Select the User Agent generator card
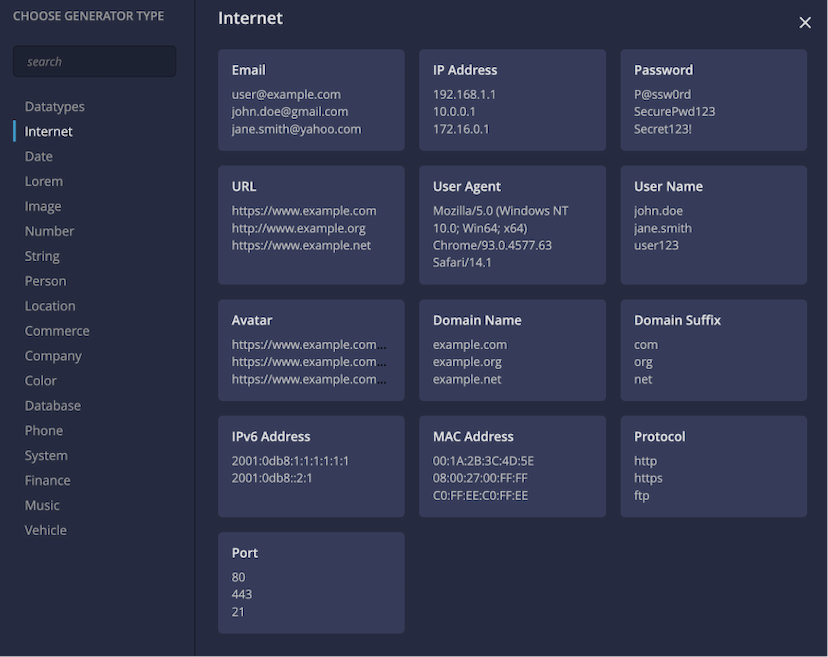Screen dimensions: 828x657 pos(512,226)
